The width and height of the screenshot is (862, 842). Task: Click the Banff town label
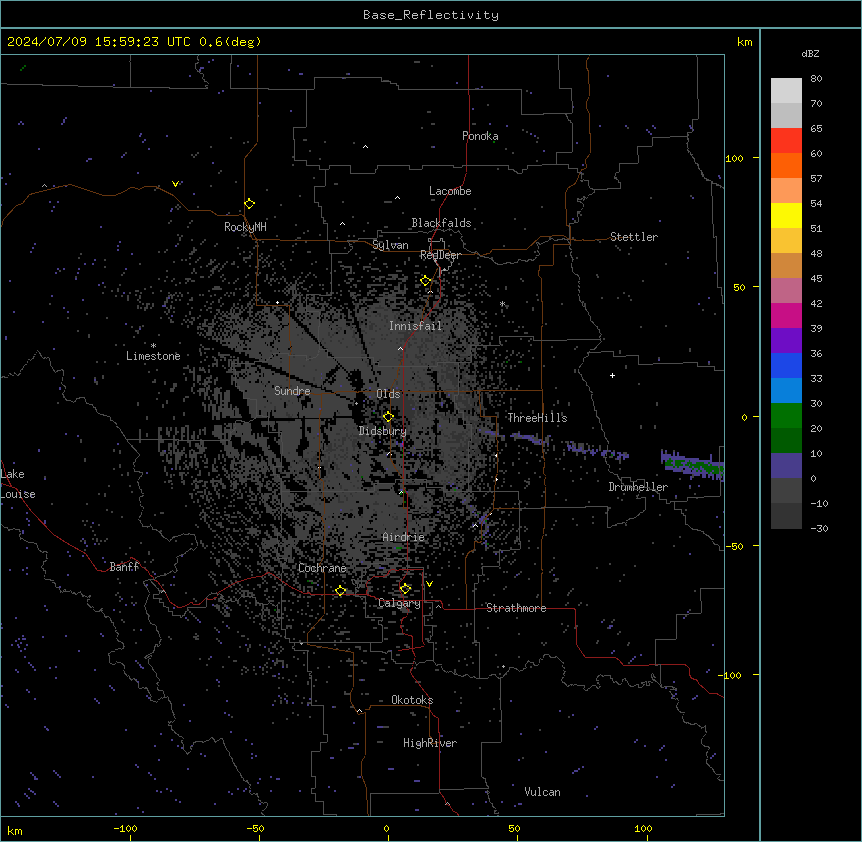[x=124, y=567]
